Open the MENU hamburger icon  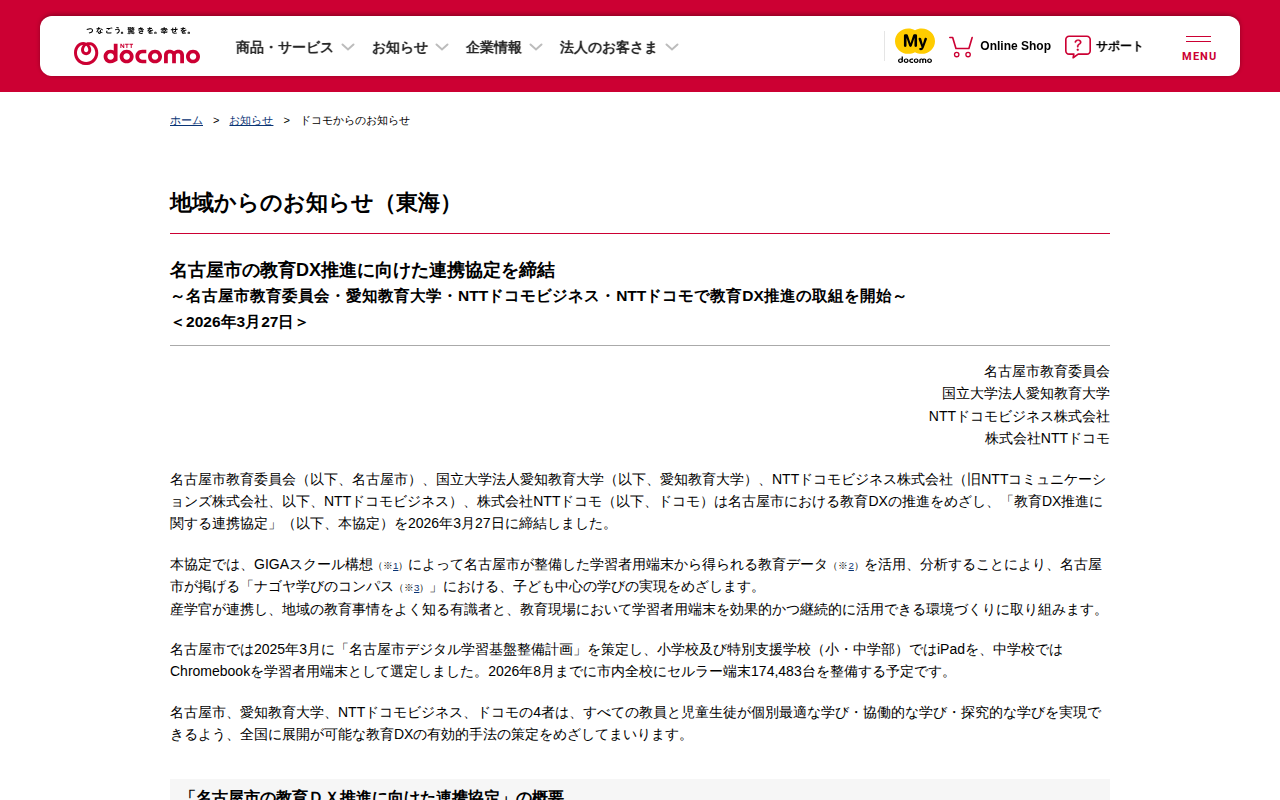point(1199,47)
